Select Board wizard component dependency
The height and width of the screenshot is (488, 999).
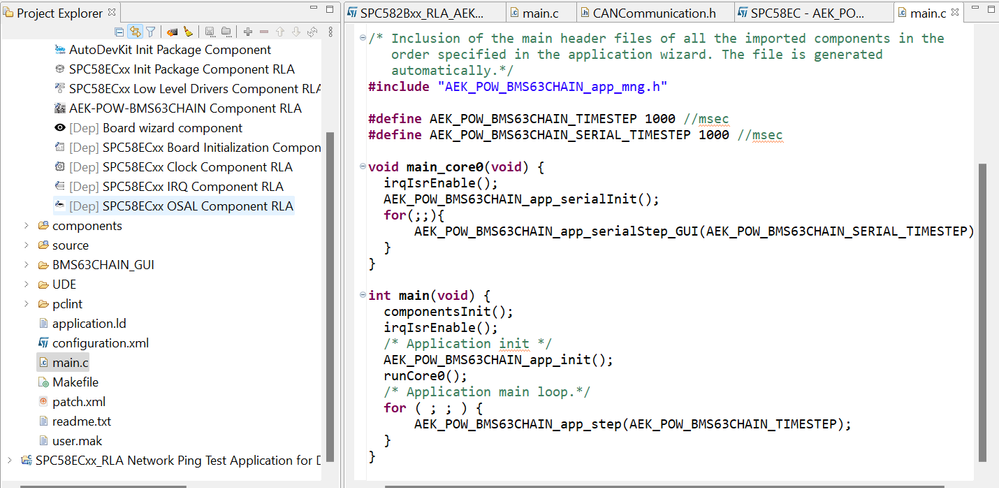pos(148,128)
